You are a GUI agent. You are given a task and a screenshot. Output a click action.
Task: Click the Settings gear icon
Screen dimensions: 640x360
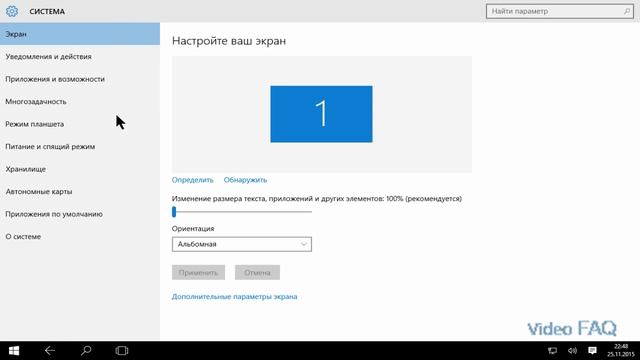click(12, 11)
